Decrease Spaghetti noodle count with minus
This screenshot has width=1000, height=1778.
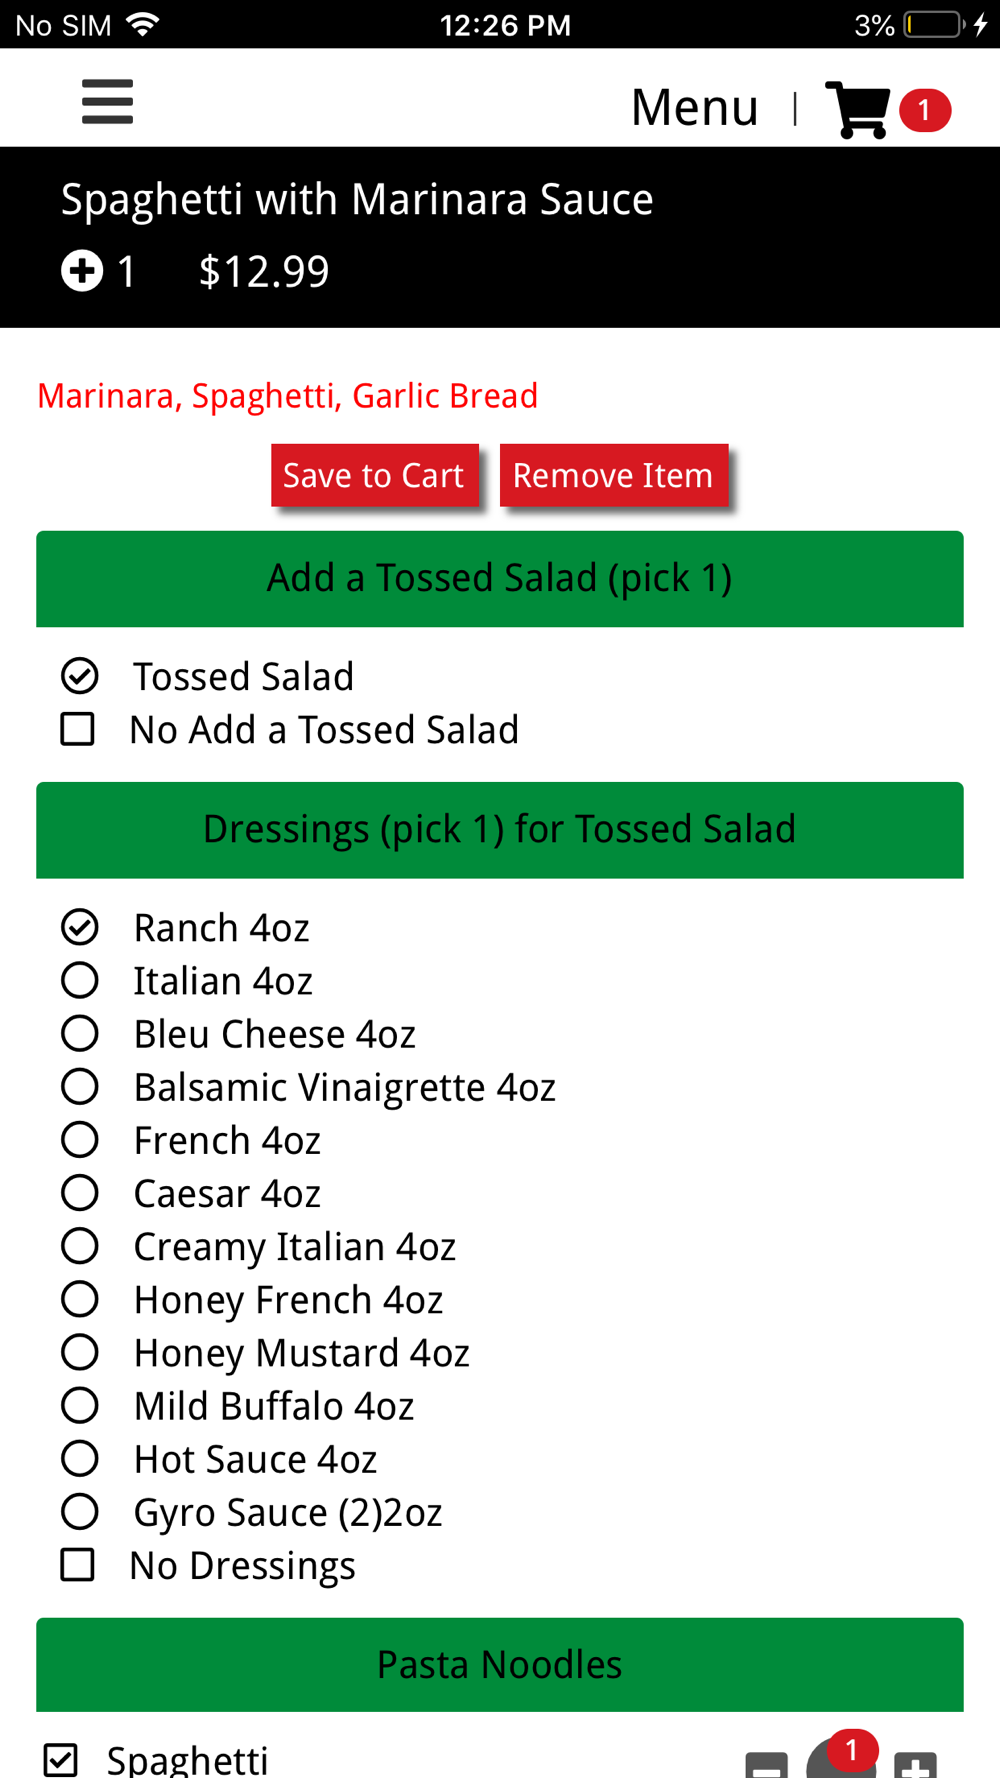tap(766, 1765)
